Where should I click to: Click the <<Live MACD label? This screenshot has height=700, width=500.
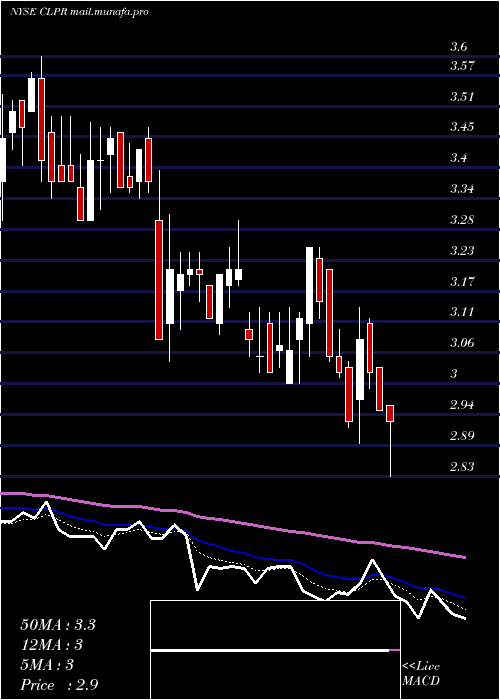(x=421, y=674)
